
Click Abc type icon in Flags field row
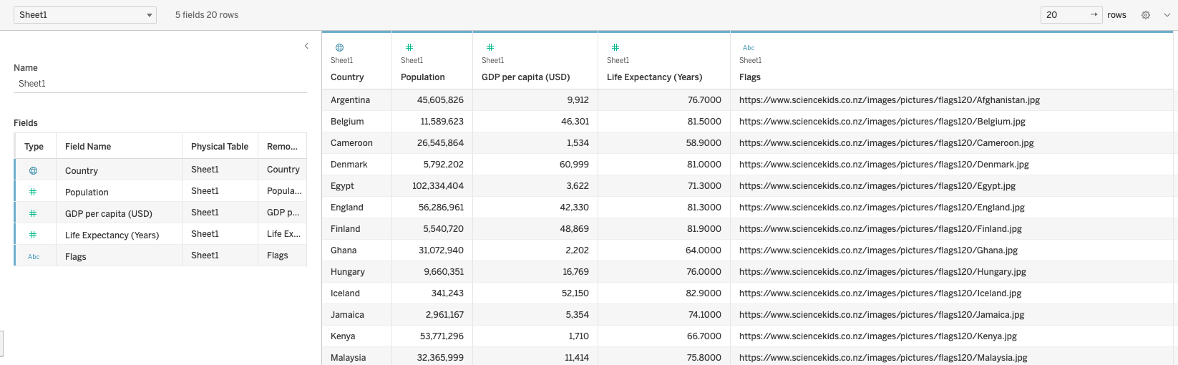(33, 256)
